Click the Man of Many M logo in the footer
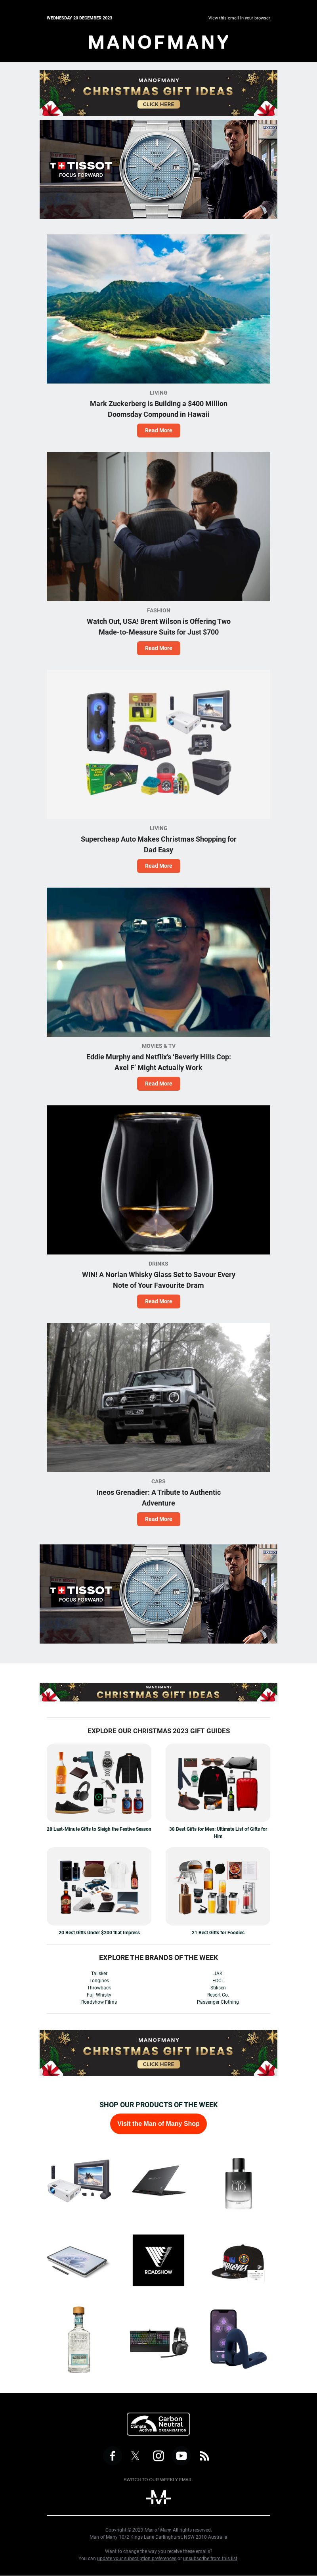 158,2497
